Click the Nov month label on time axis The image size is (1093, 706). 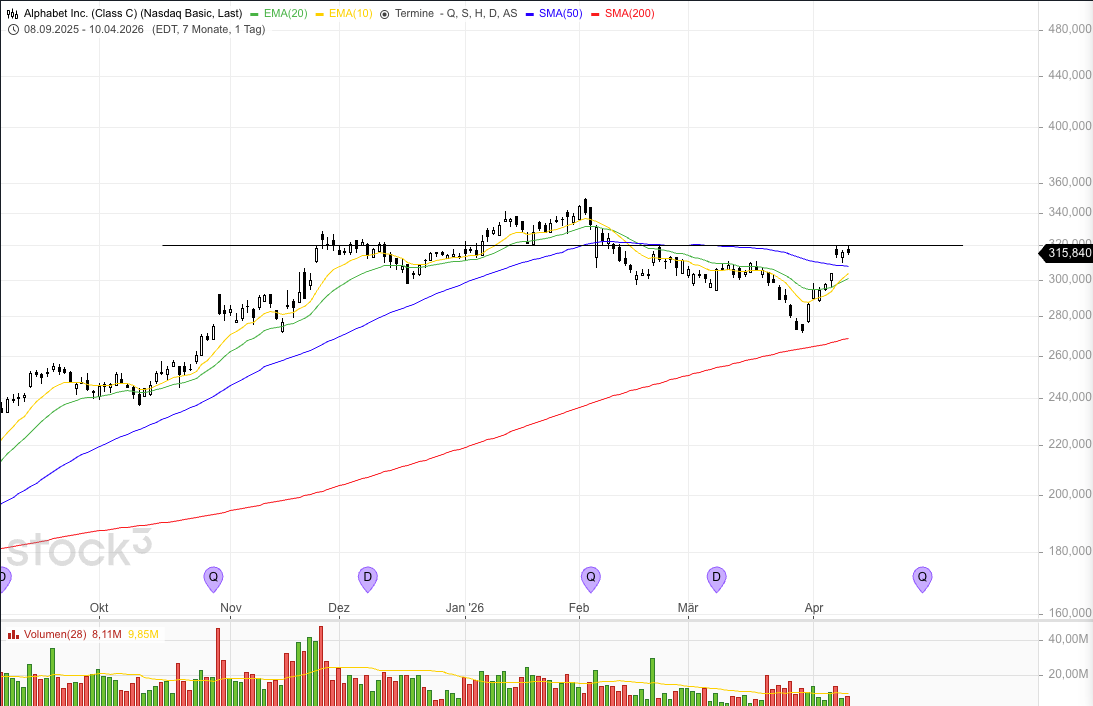pyautogui.click(x=231, y=608)
